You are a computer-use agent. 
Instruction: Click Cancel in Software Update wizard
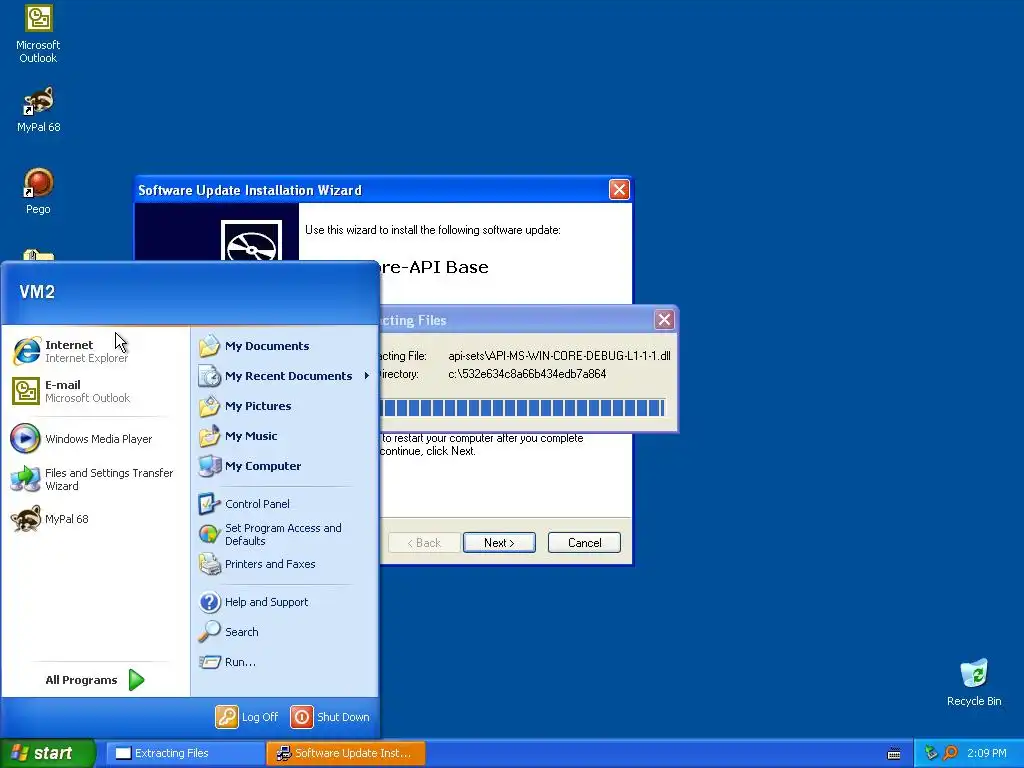pos(584,543)
